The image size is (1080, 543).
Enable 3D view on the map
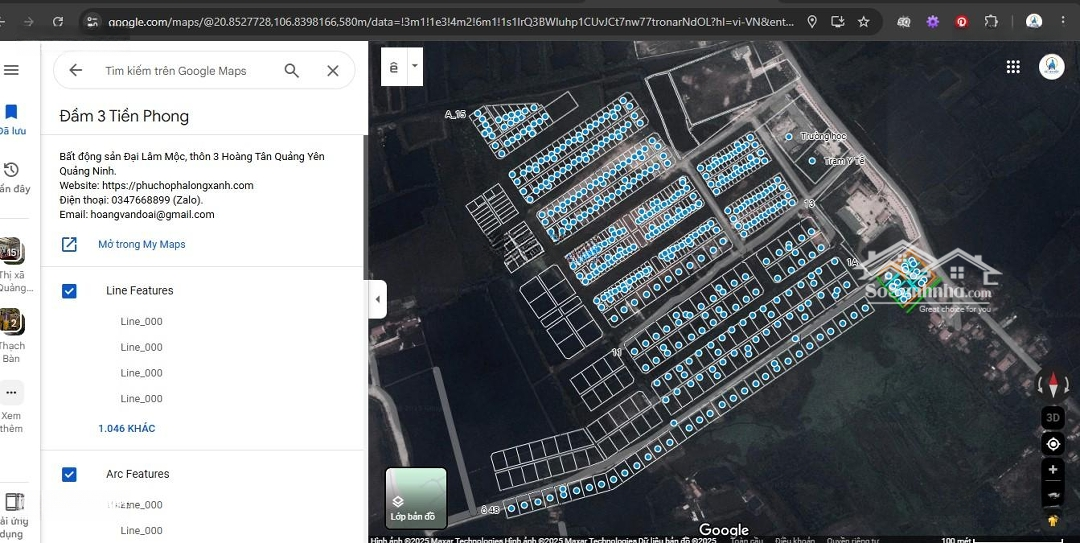(1052, 417)
